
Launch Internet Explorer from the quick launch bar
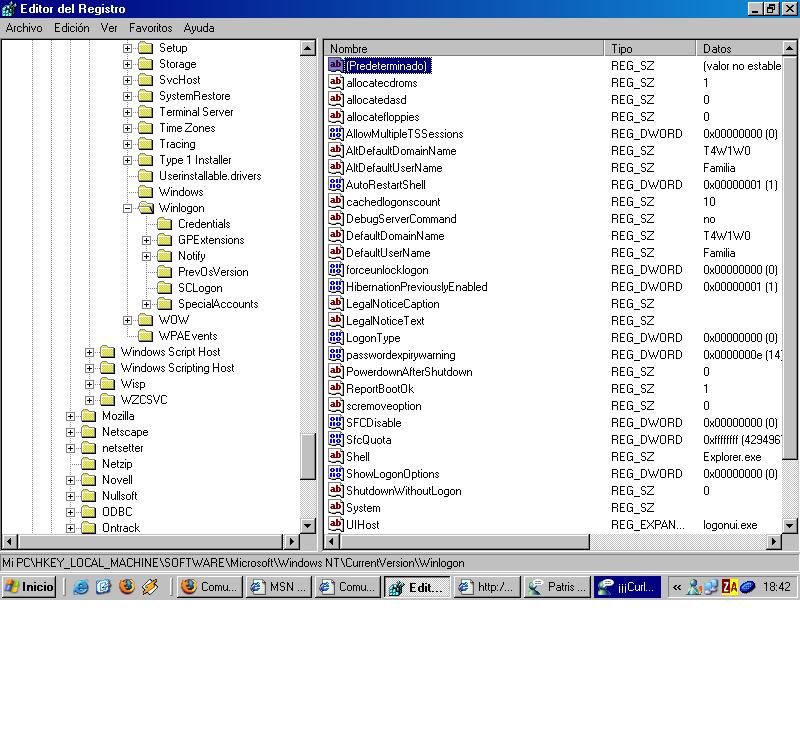(x=81, y=587)
